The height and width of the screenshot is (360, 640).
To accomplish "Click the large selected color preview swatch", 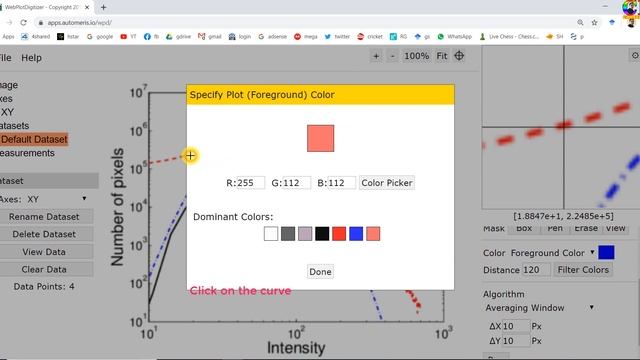I will coord(320,138).
